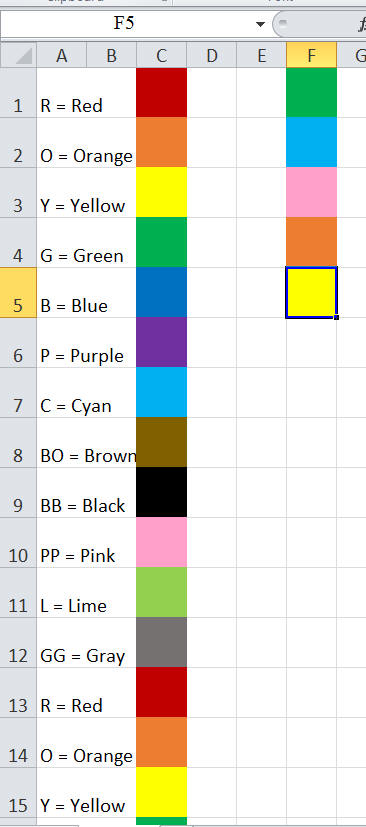Image resolution: width=366 pixels, height=827 pixels.
Task: Click the black swatch in C9
Action: (x=161, y=492)
